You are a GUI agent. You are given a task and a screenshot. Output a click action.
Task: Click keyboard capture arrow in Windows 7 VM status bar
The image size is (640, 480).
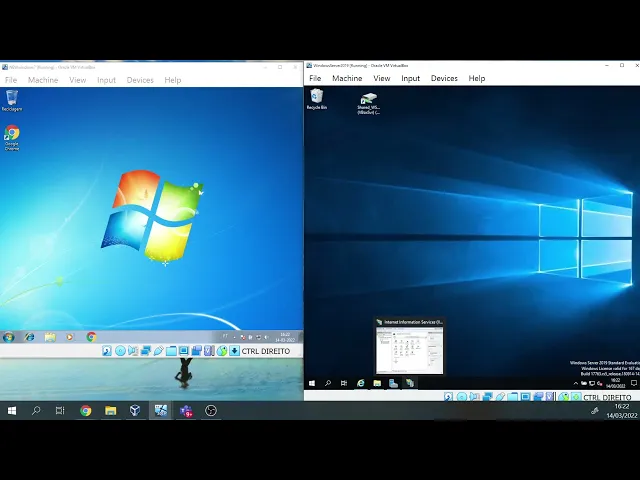[234, 351]
